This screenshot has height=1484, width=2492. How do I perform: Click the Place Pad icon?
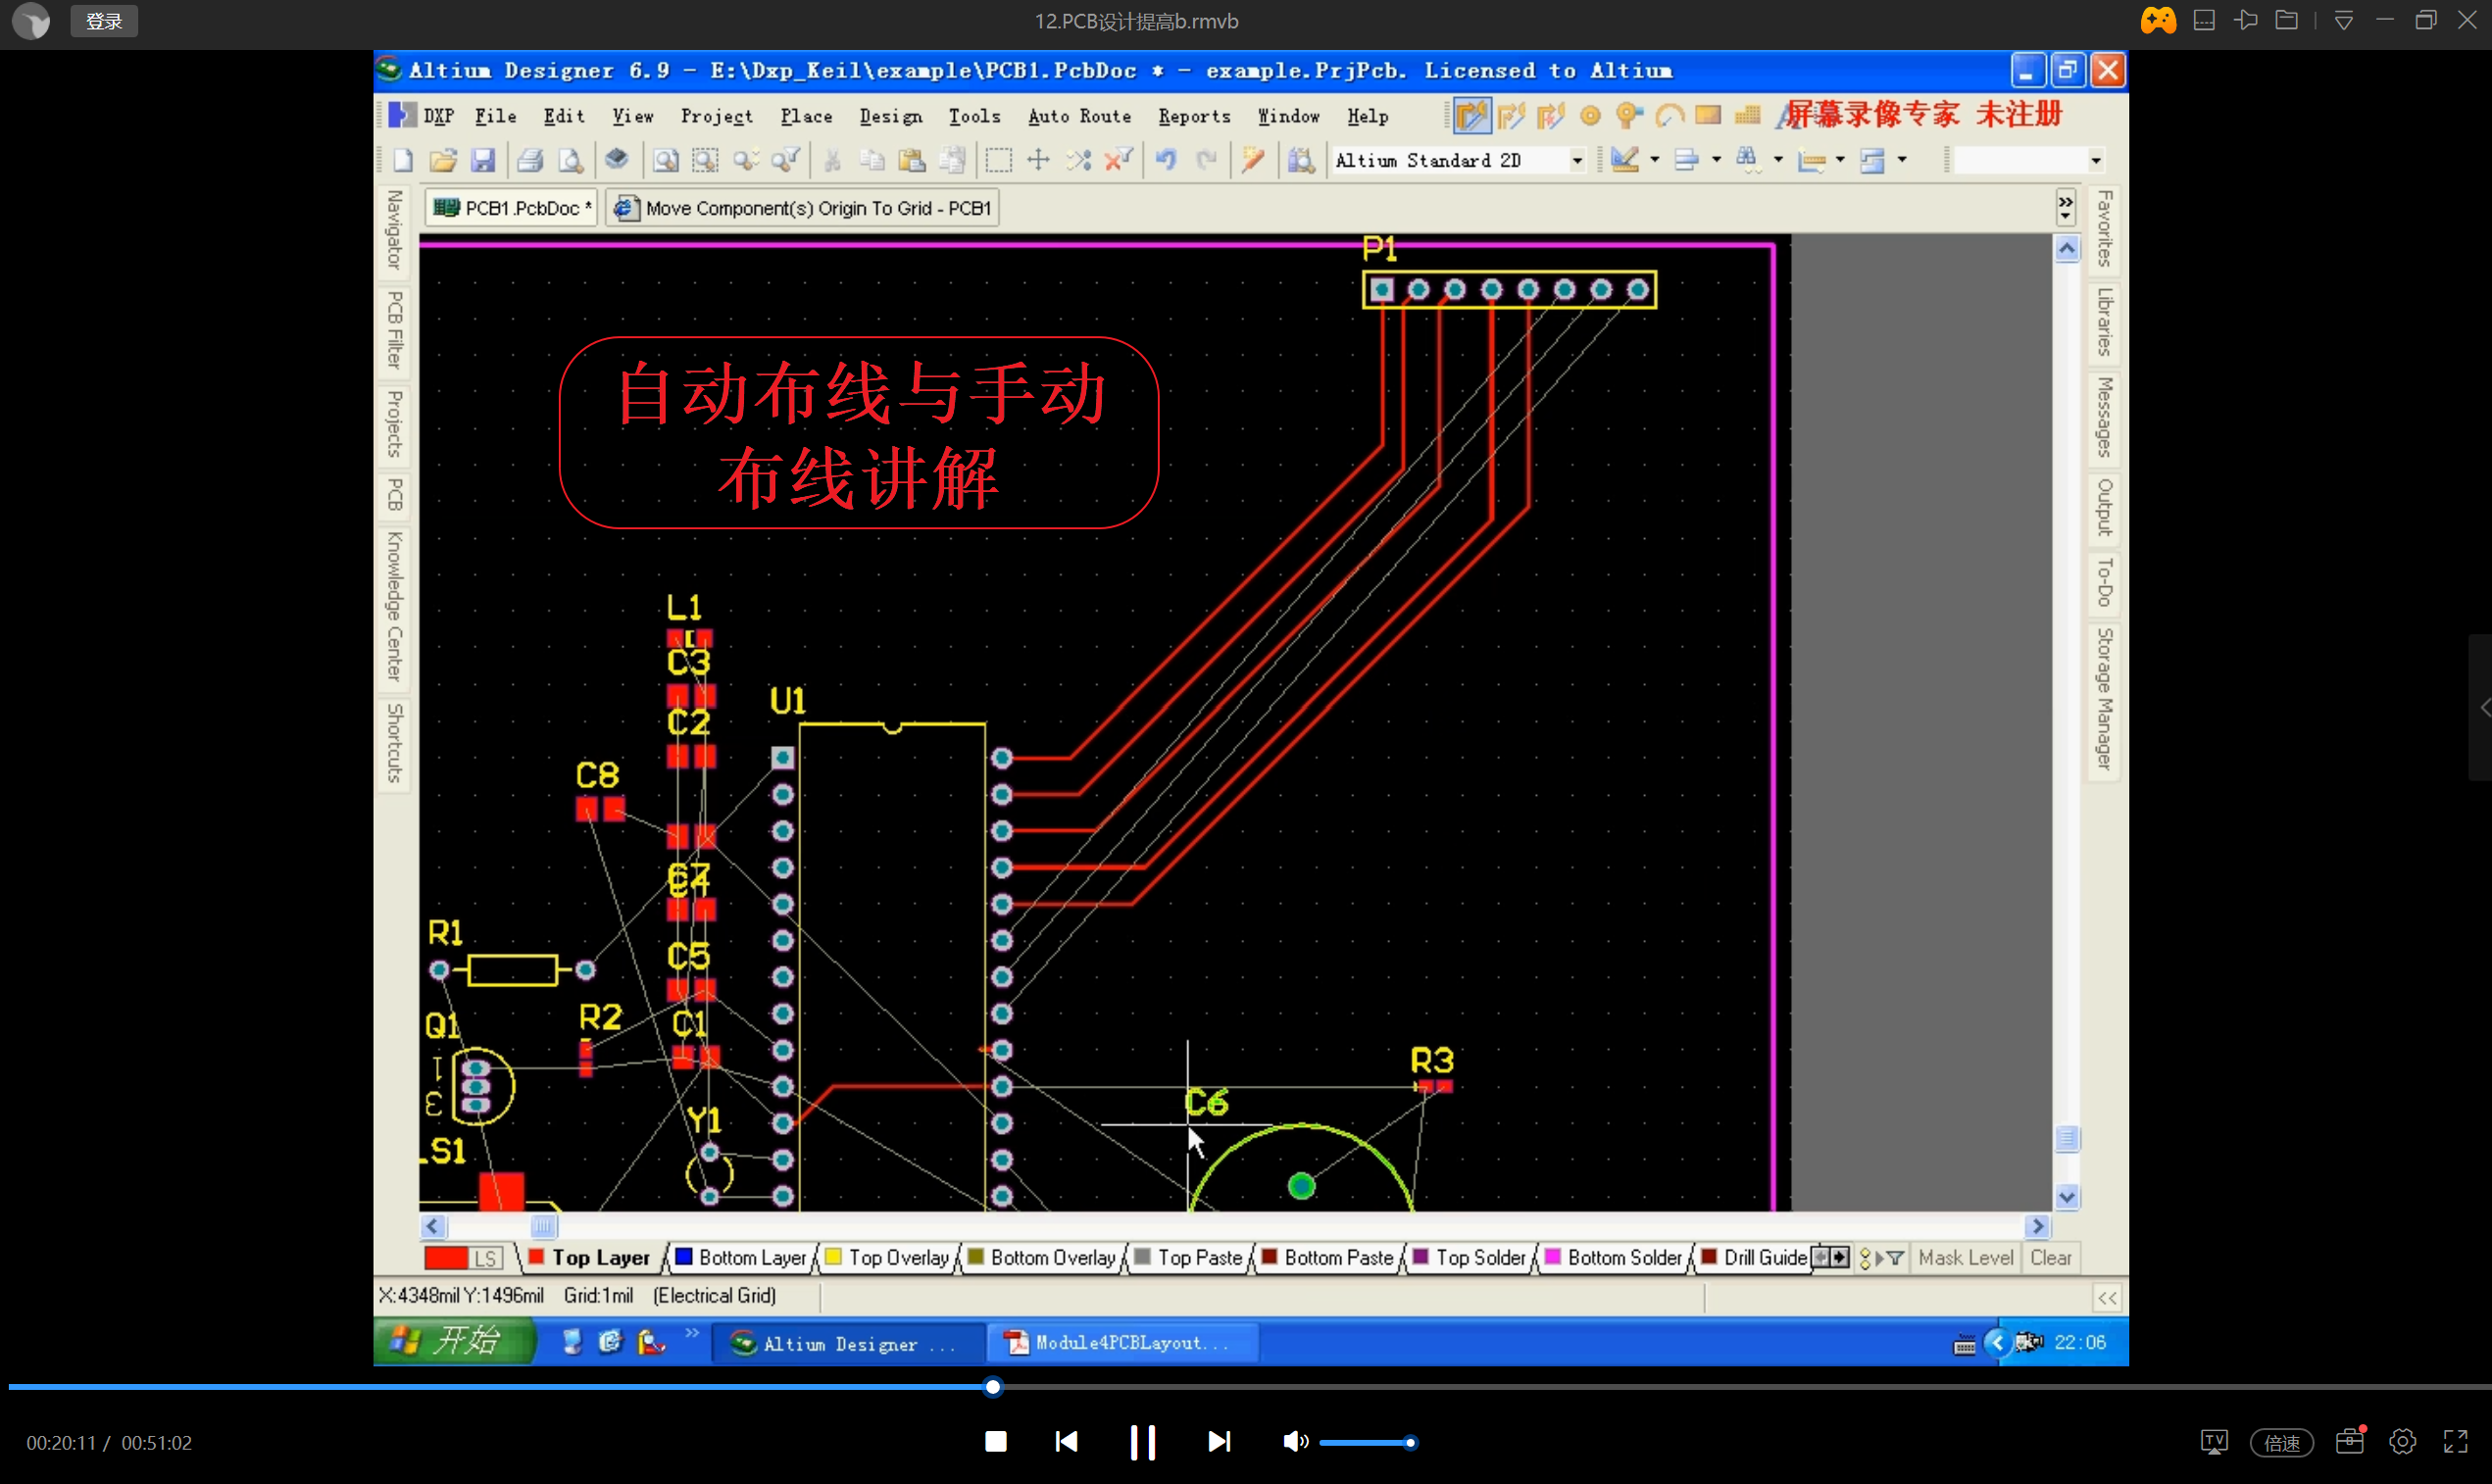click(1590, 116)
